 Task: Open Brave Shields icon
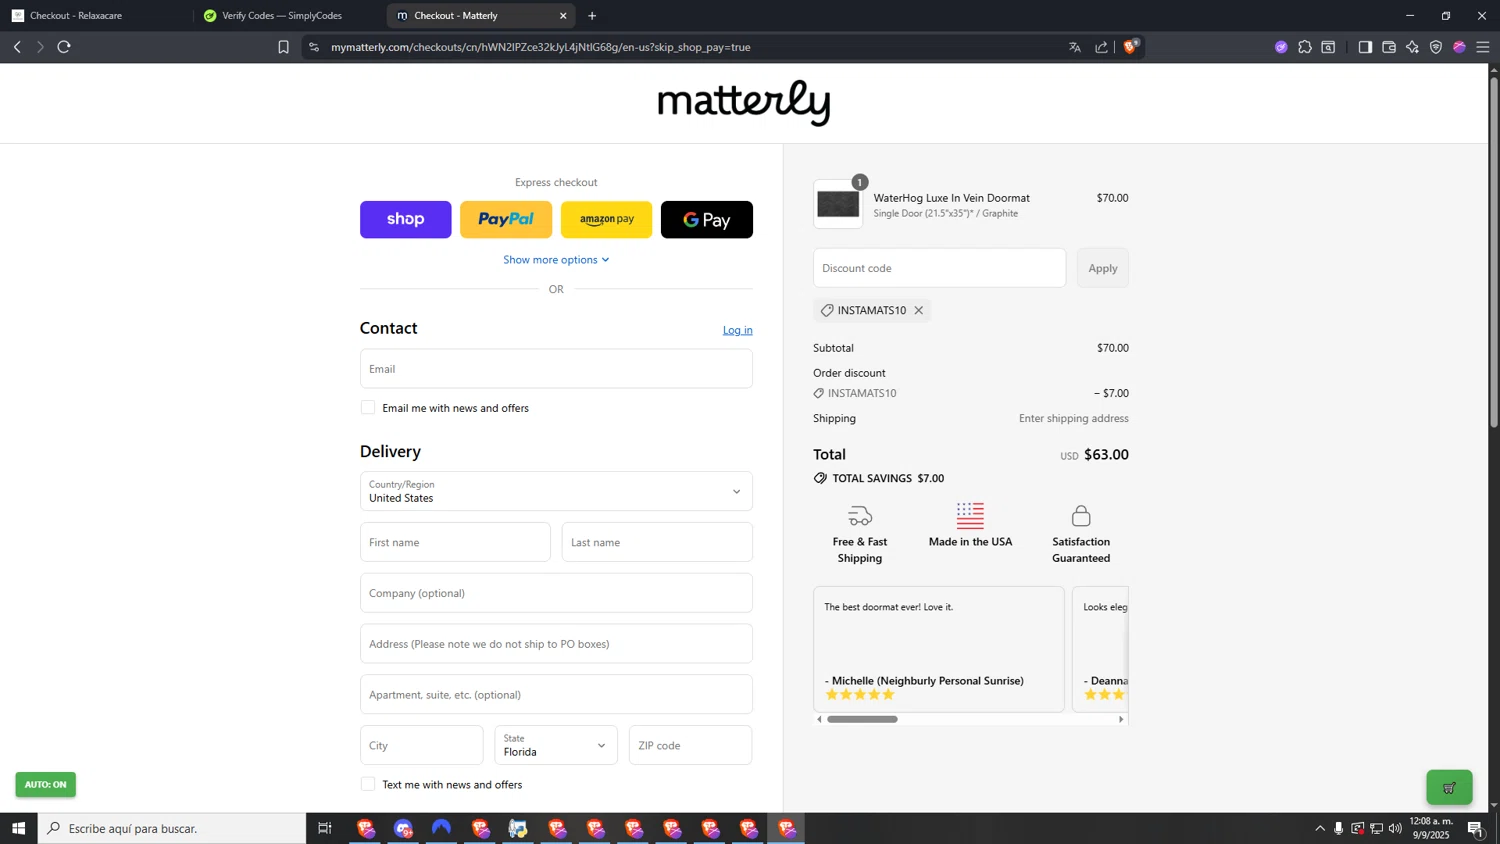pyautogui.click(x=1130, y=46)
